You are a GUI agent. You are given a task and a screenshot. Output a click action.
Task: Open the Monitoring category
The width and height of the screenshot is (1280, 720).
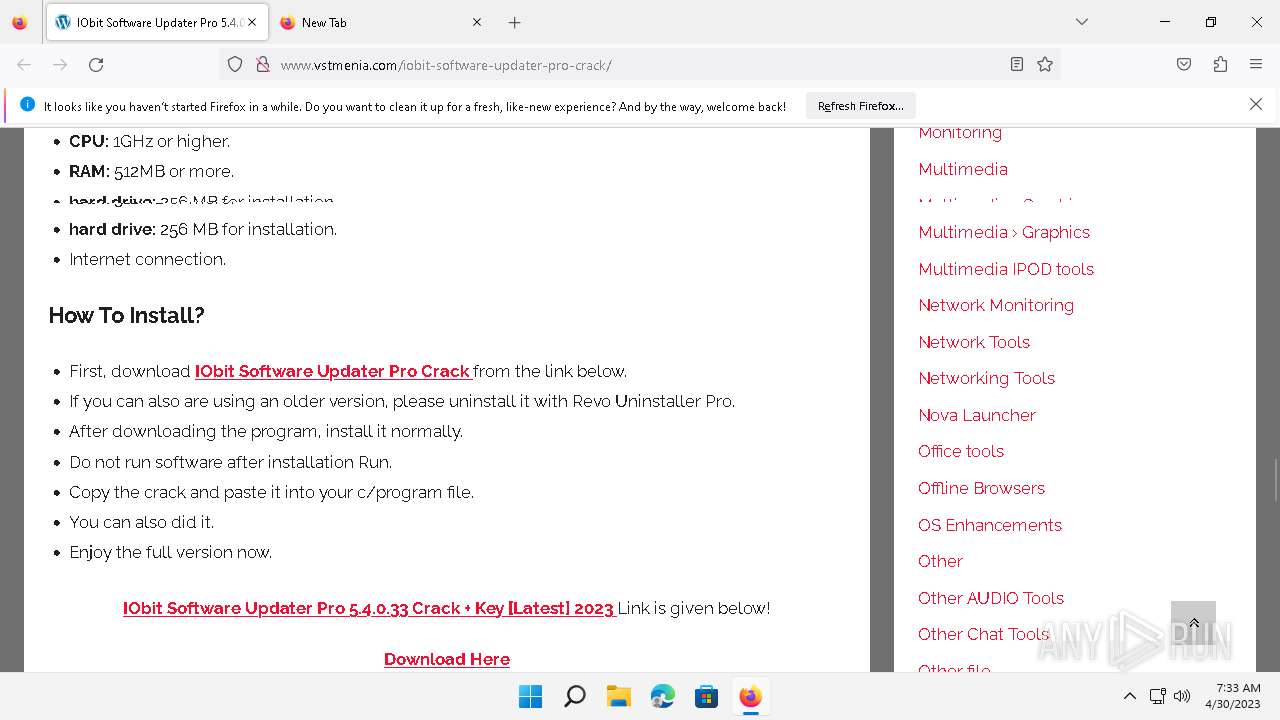[x=960, y=133]
